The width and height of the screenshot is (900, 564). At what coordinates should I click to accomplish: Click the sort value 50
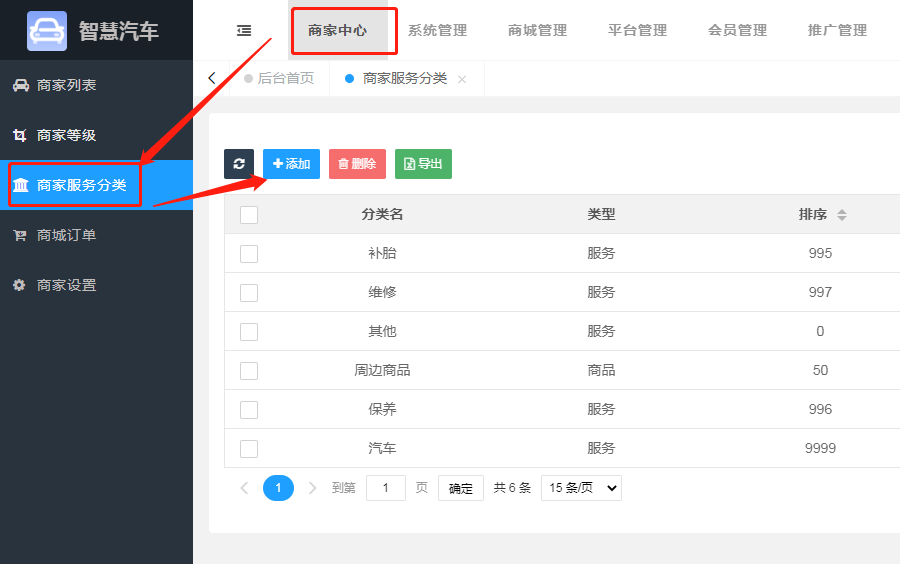pyautogui.click(x=820, y=371)
